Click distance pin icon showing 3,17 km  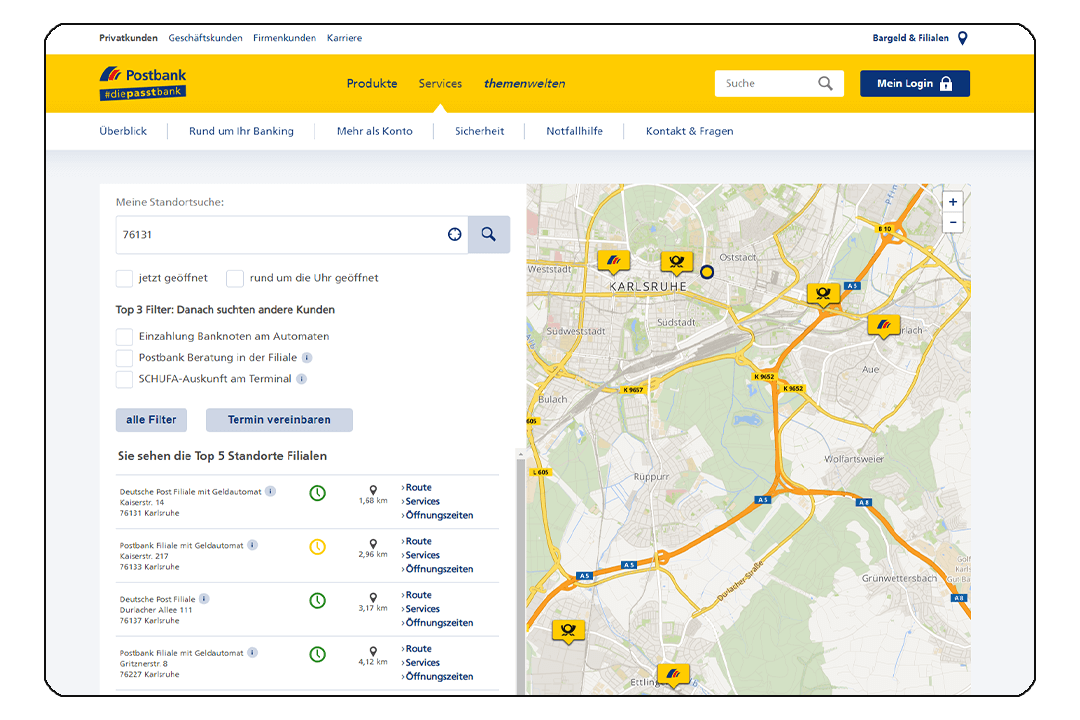(x=373, y=597)
